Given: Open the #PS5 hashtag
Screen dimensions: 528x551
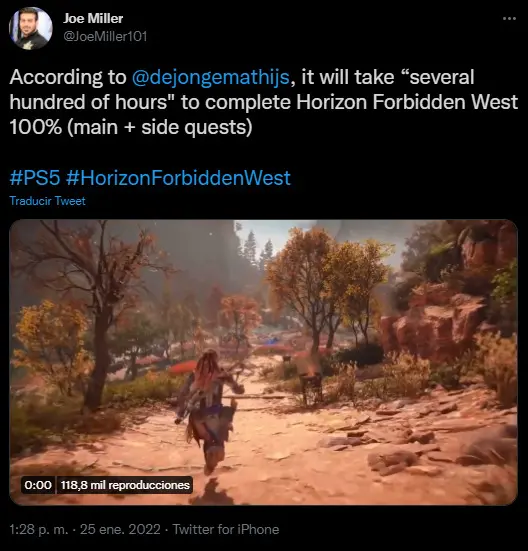Looking at the screenshot, I should [x=35, y=178].
